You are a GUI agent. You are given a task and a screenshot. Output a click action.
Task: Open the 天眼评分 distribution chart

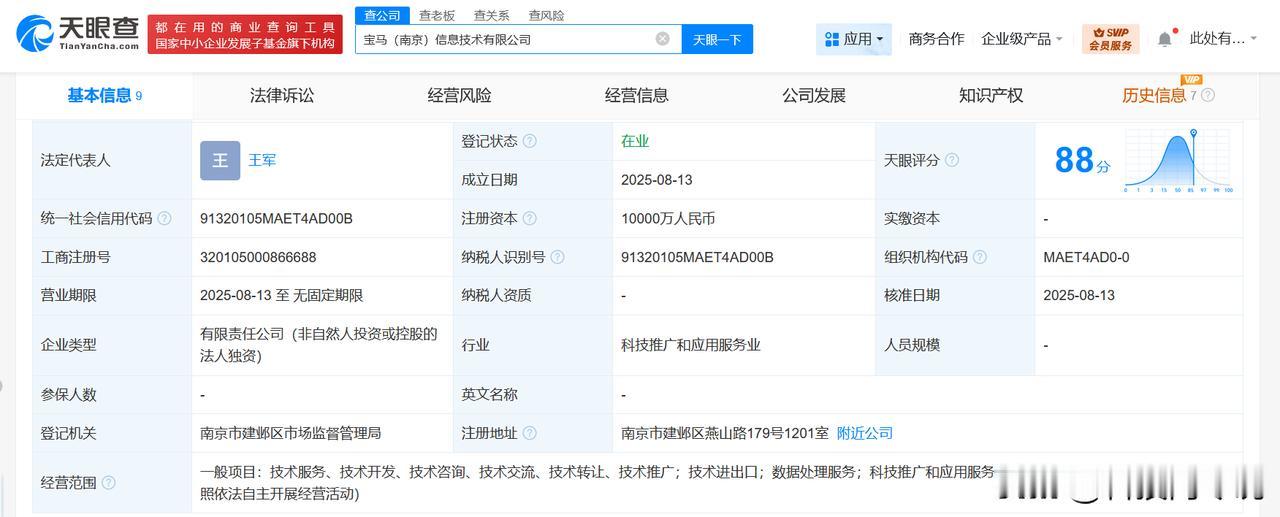click(1178, 161)
